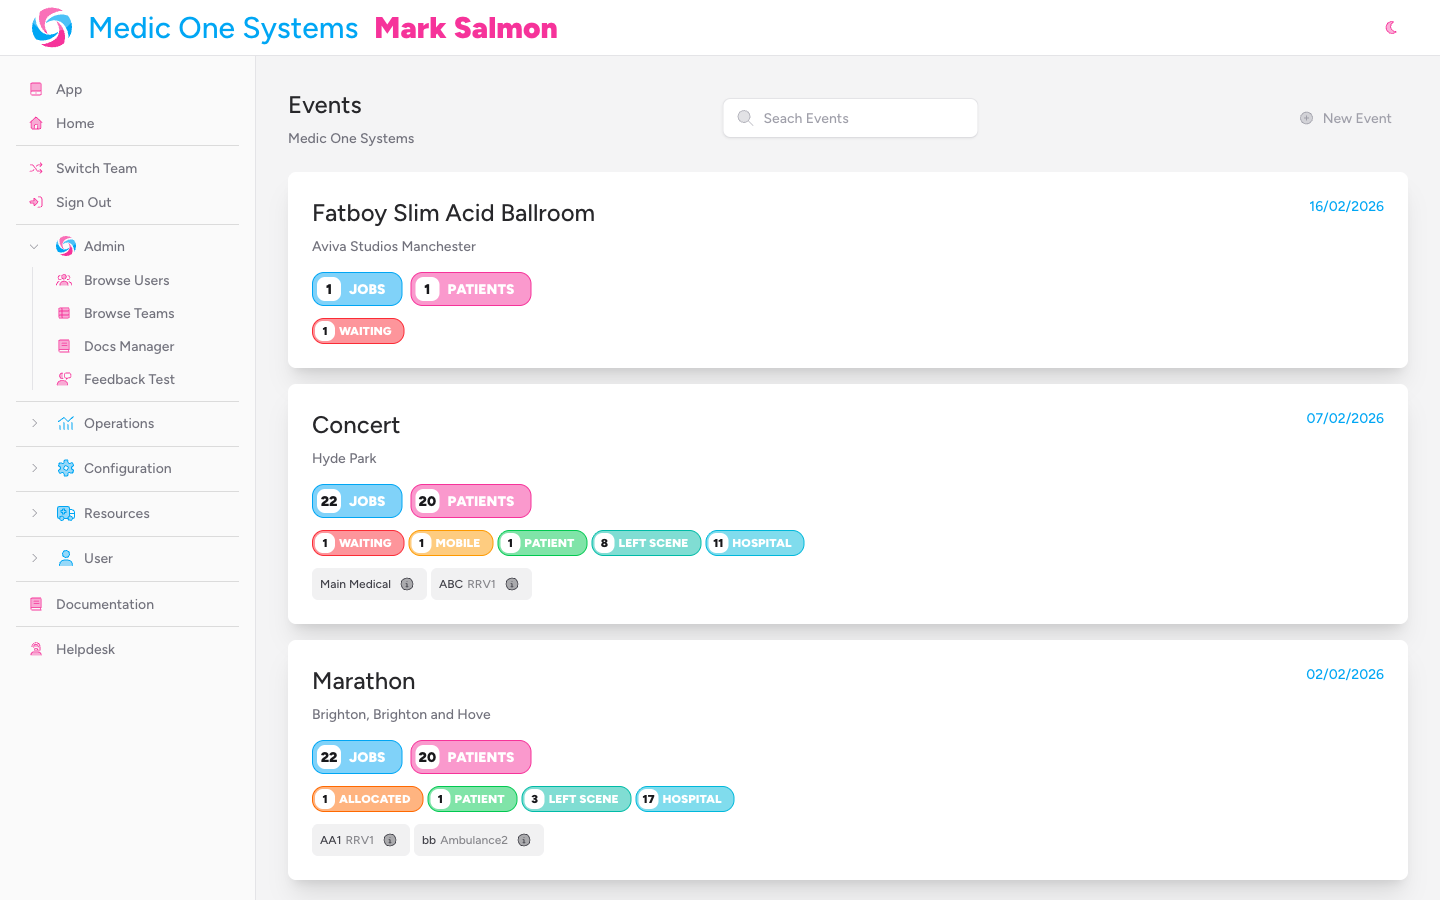
Task: Click the 22 JOBS badge on the Concert card
Action: point(357,501)
